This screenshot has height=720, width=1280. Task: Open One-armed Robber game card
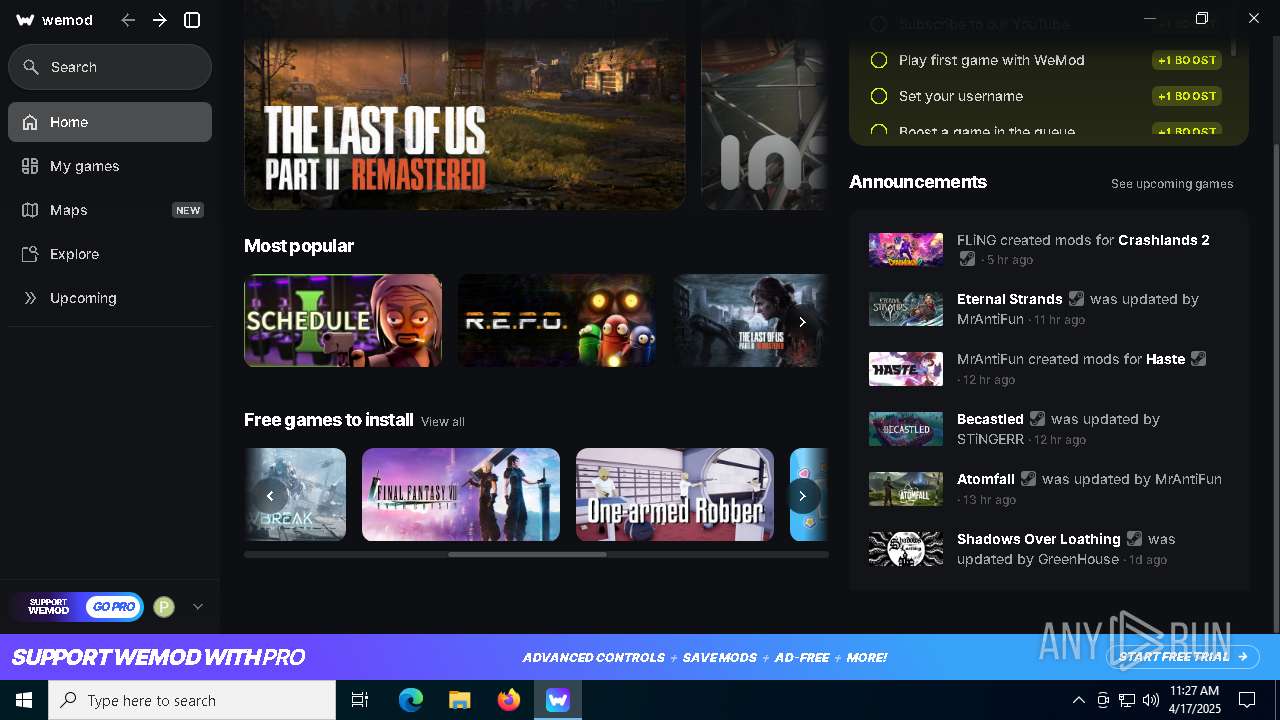pyautogui.click(x=675, y=495)
